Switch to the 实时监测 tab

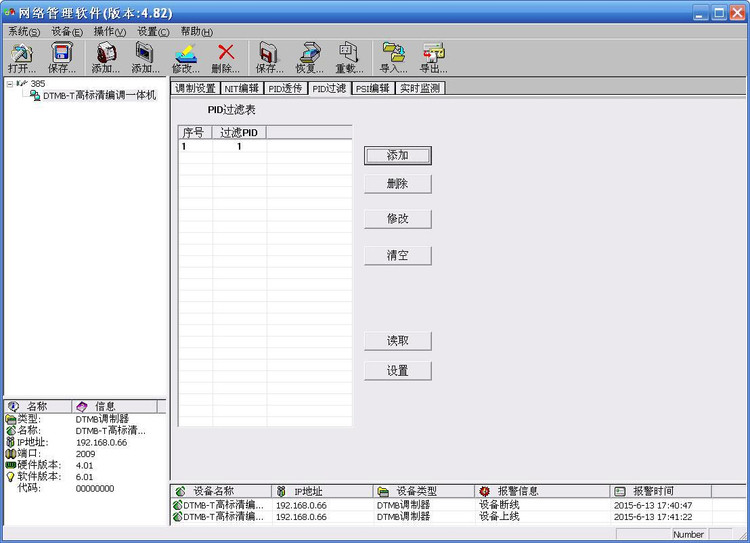pos(420,88)
